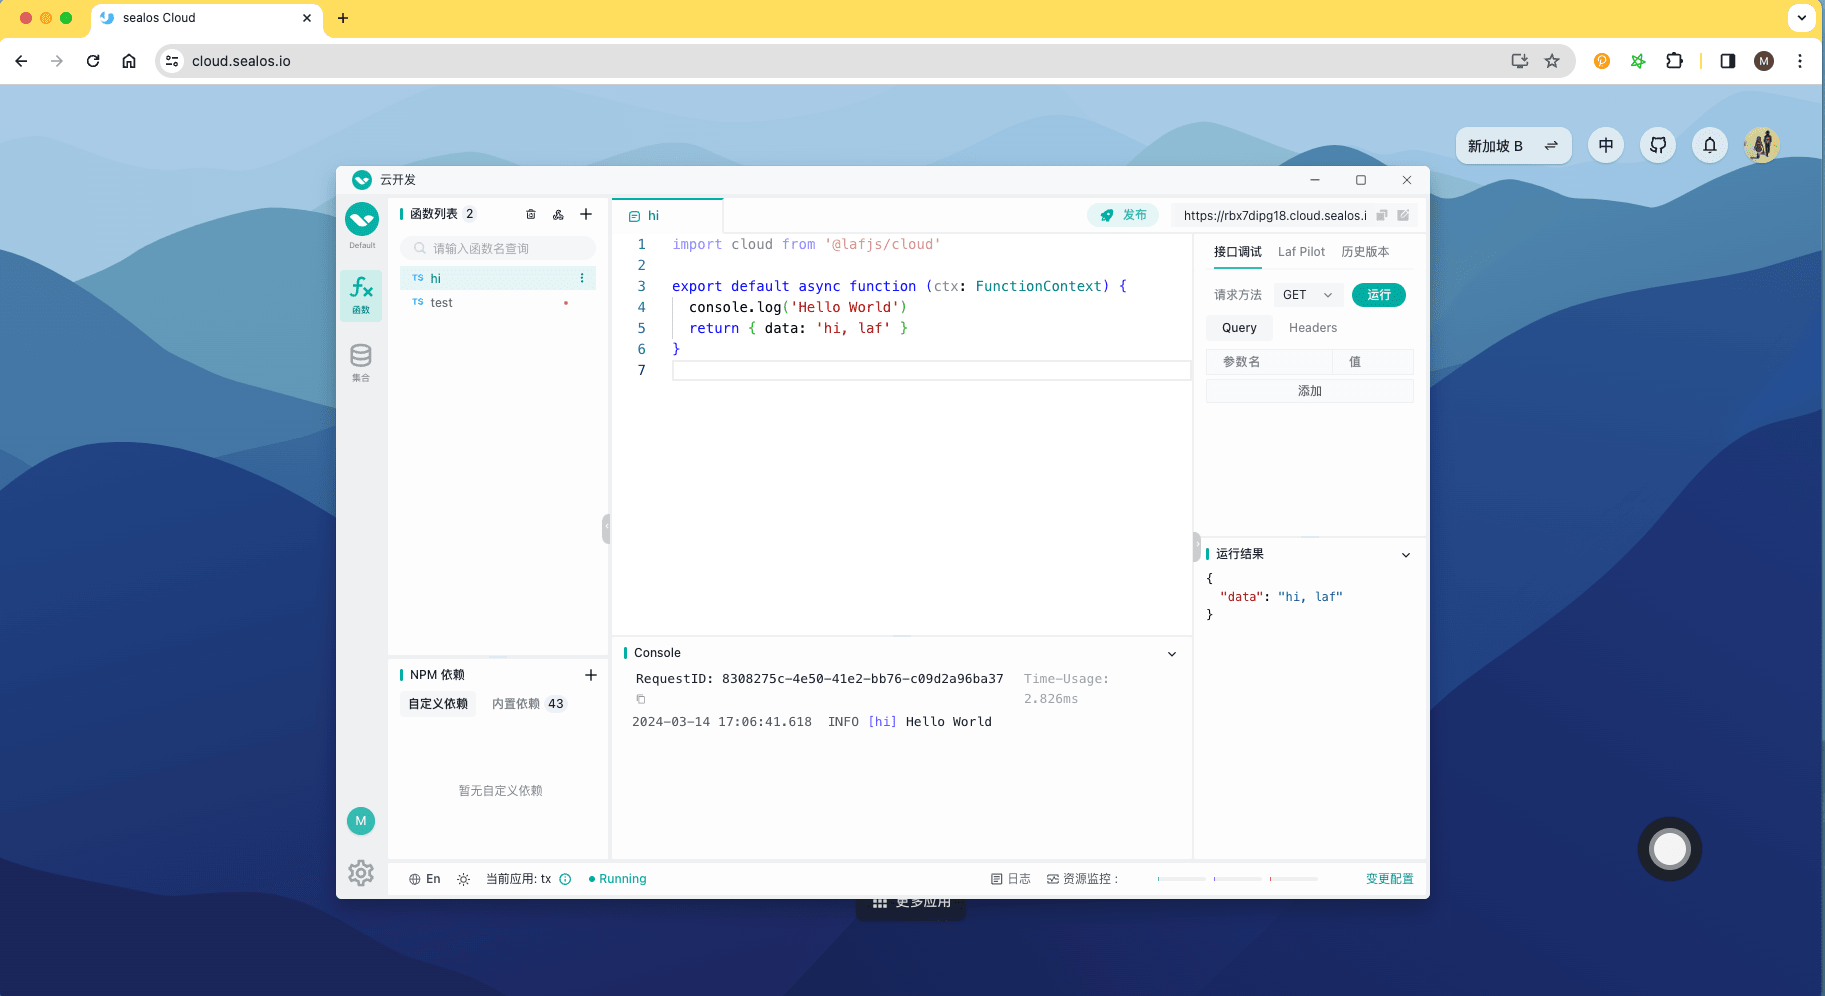Click the 发布 publish button

click(x=1123, y=215)
